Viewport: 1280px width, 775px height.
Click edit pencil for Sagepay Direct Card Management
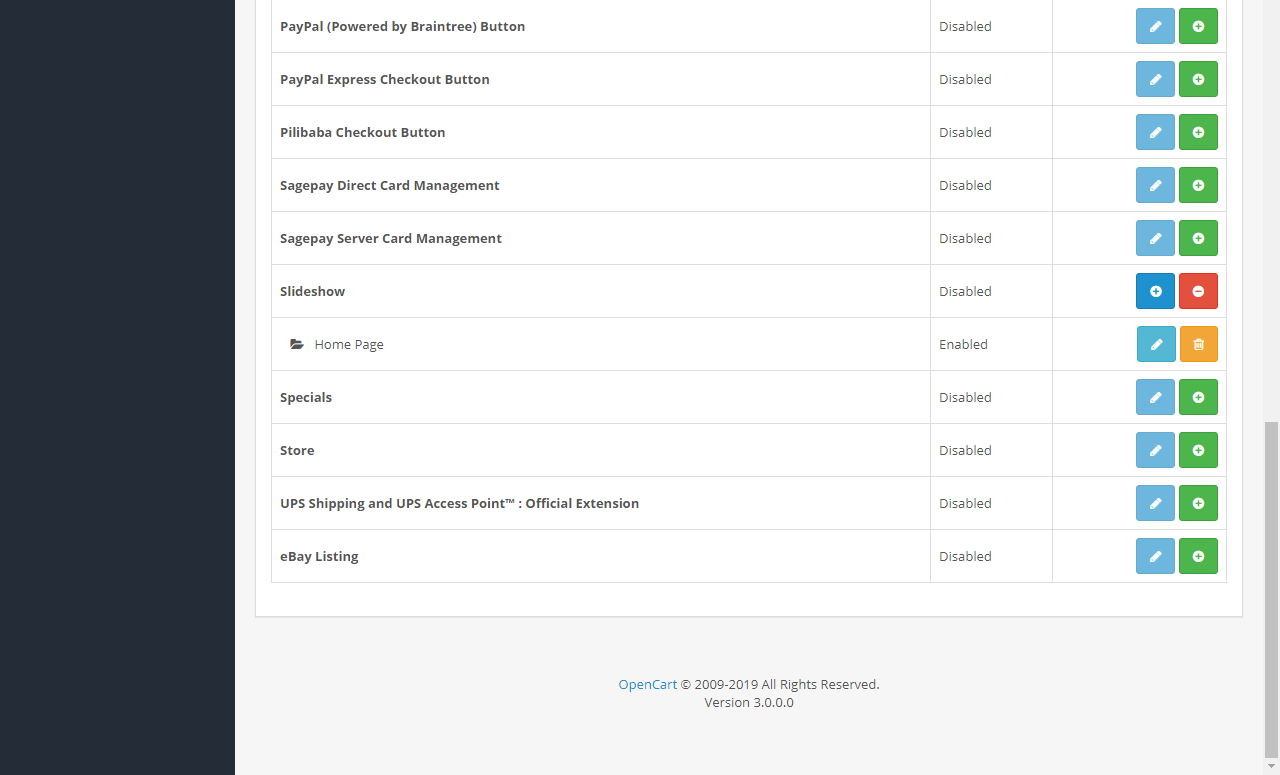point(1155,185)
